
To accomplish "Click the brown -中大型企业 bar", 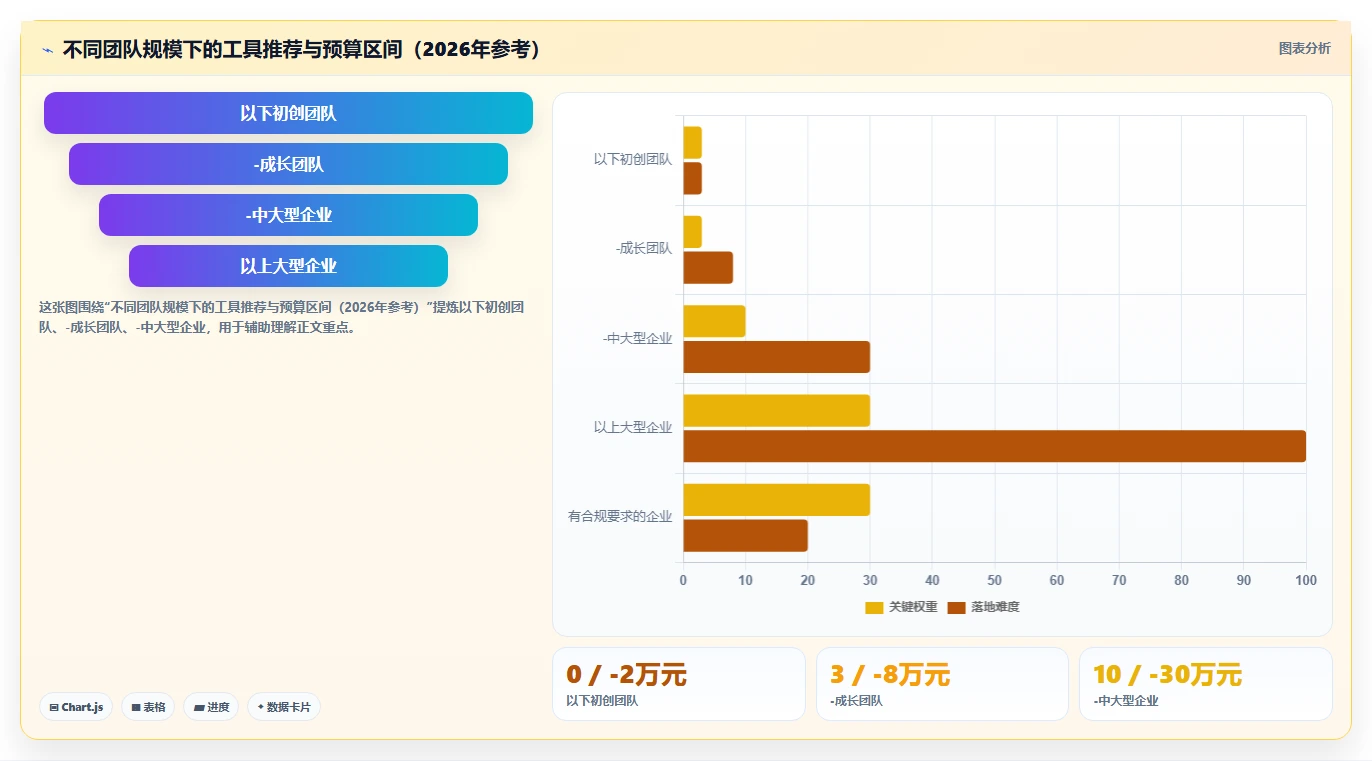I will coord(776,357).
